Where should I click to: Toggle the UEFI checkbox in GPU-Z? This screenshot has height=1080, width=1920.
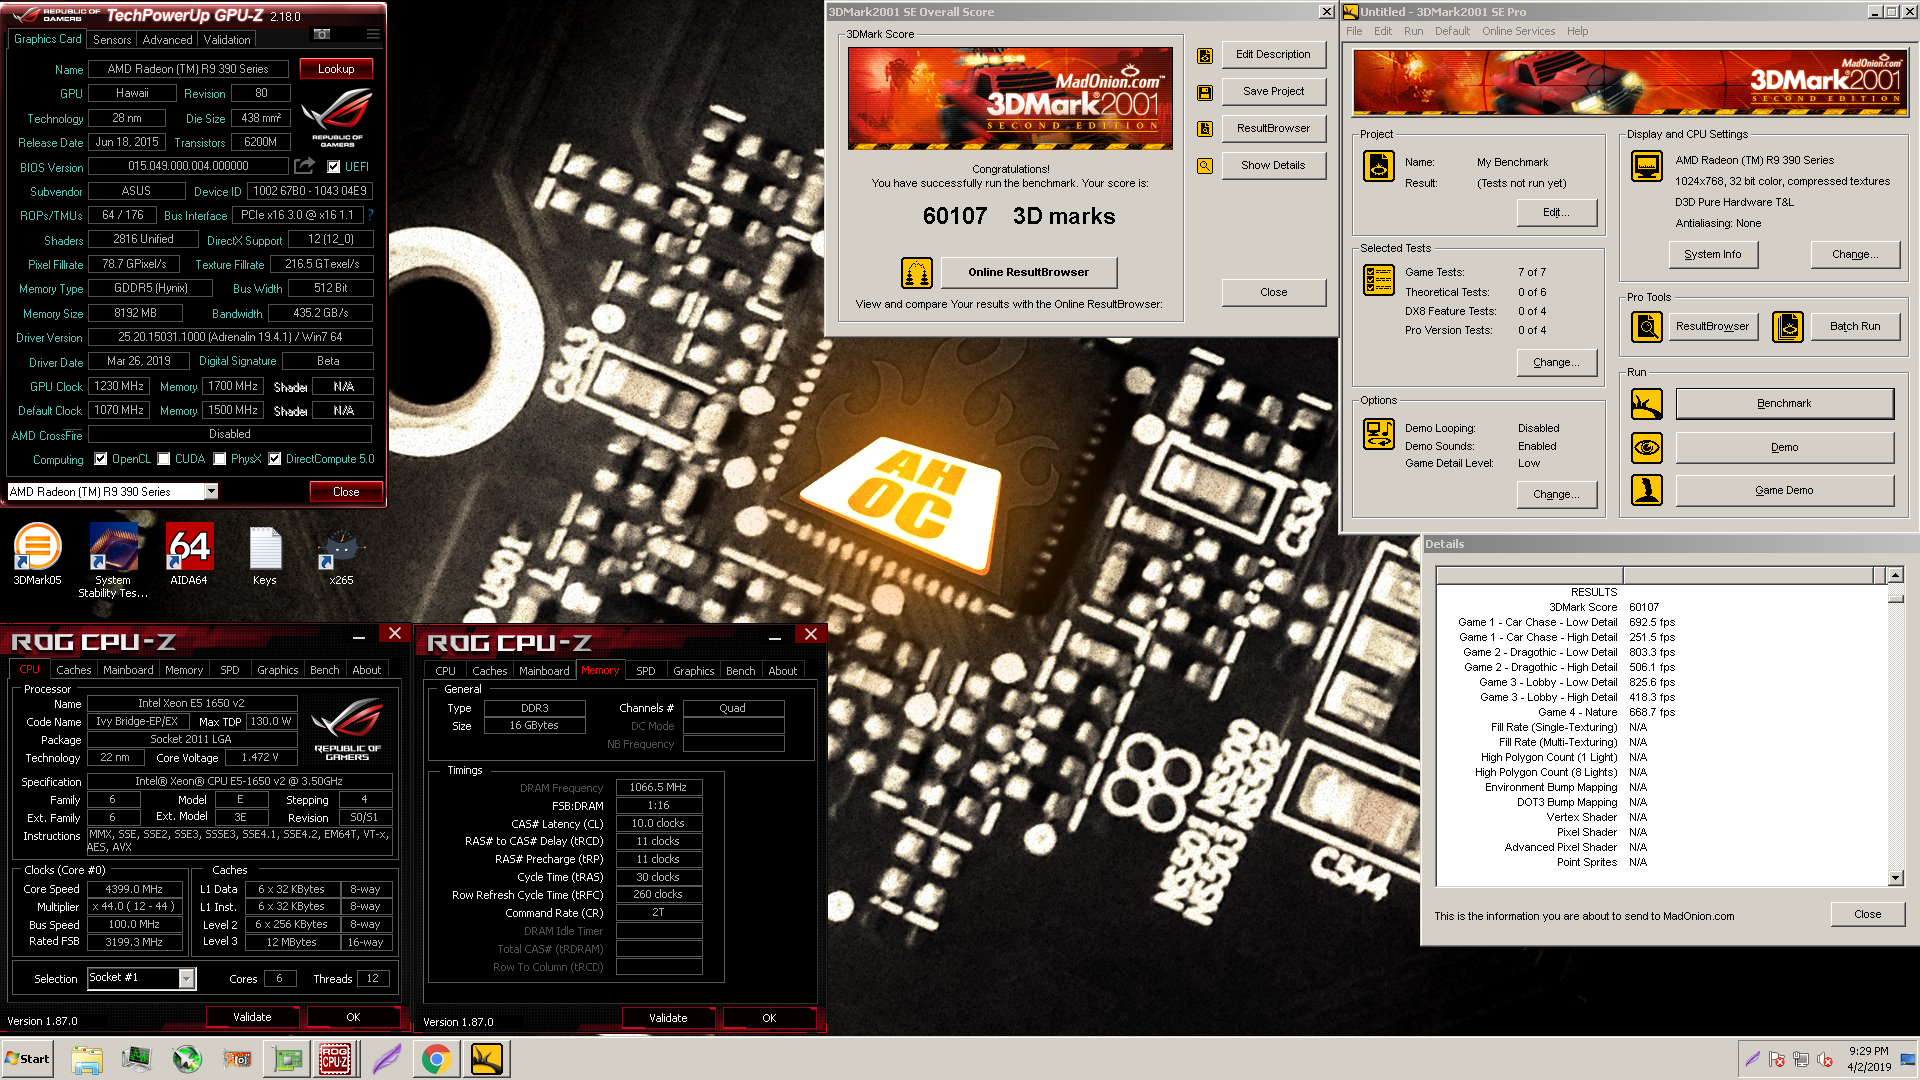click(334, 167)
